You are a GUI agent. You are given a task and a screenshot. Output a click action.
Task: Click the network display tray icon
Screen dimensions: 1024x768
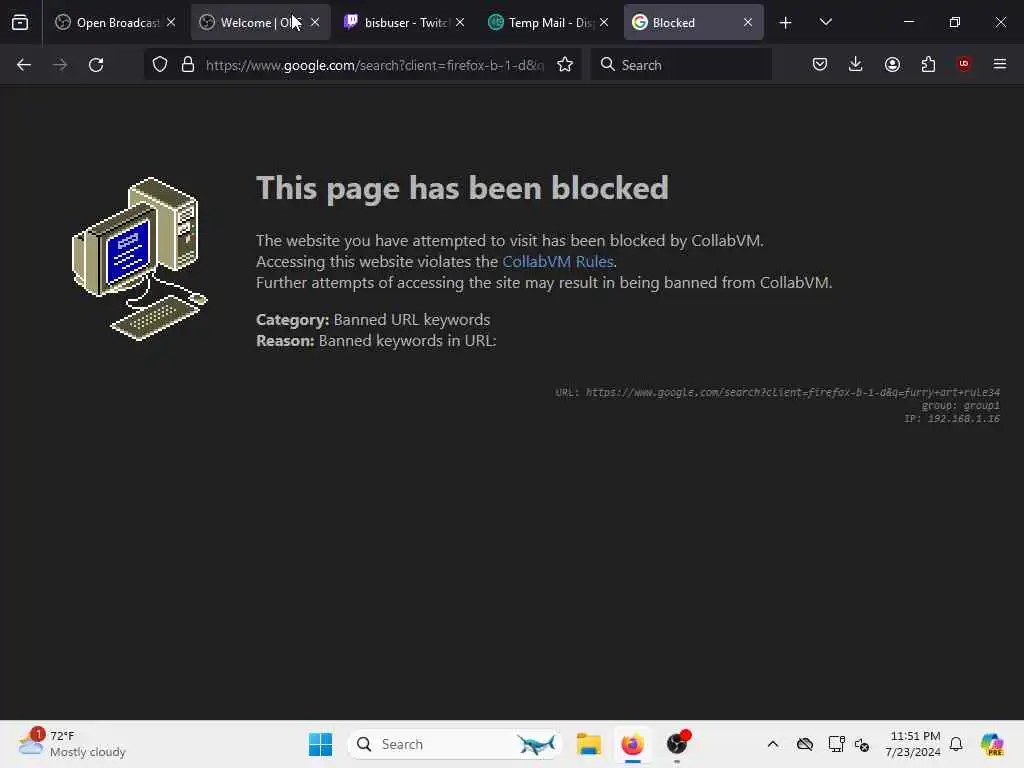836,744
